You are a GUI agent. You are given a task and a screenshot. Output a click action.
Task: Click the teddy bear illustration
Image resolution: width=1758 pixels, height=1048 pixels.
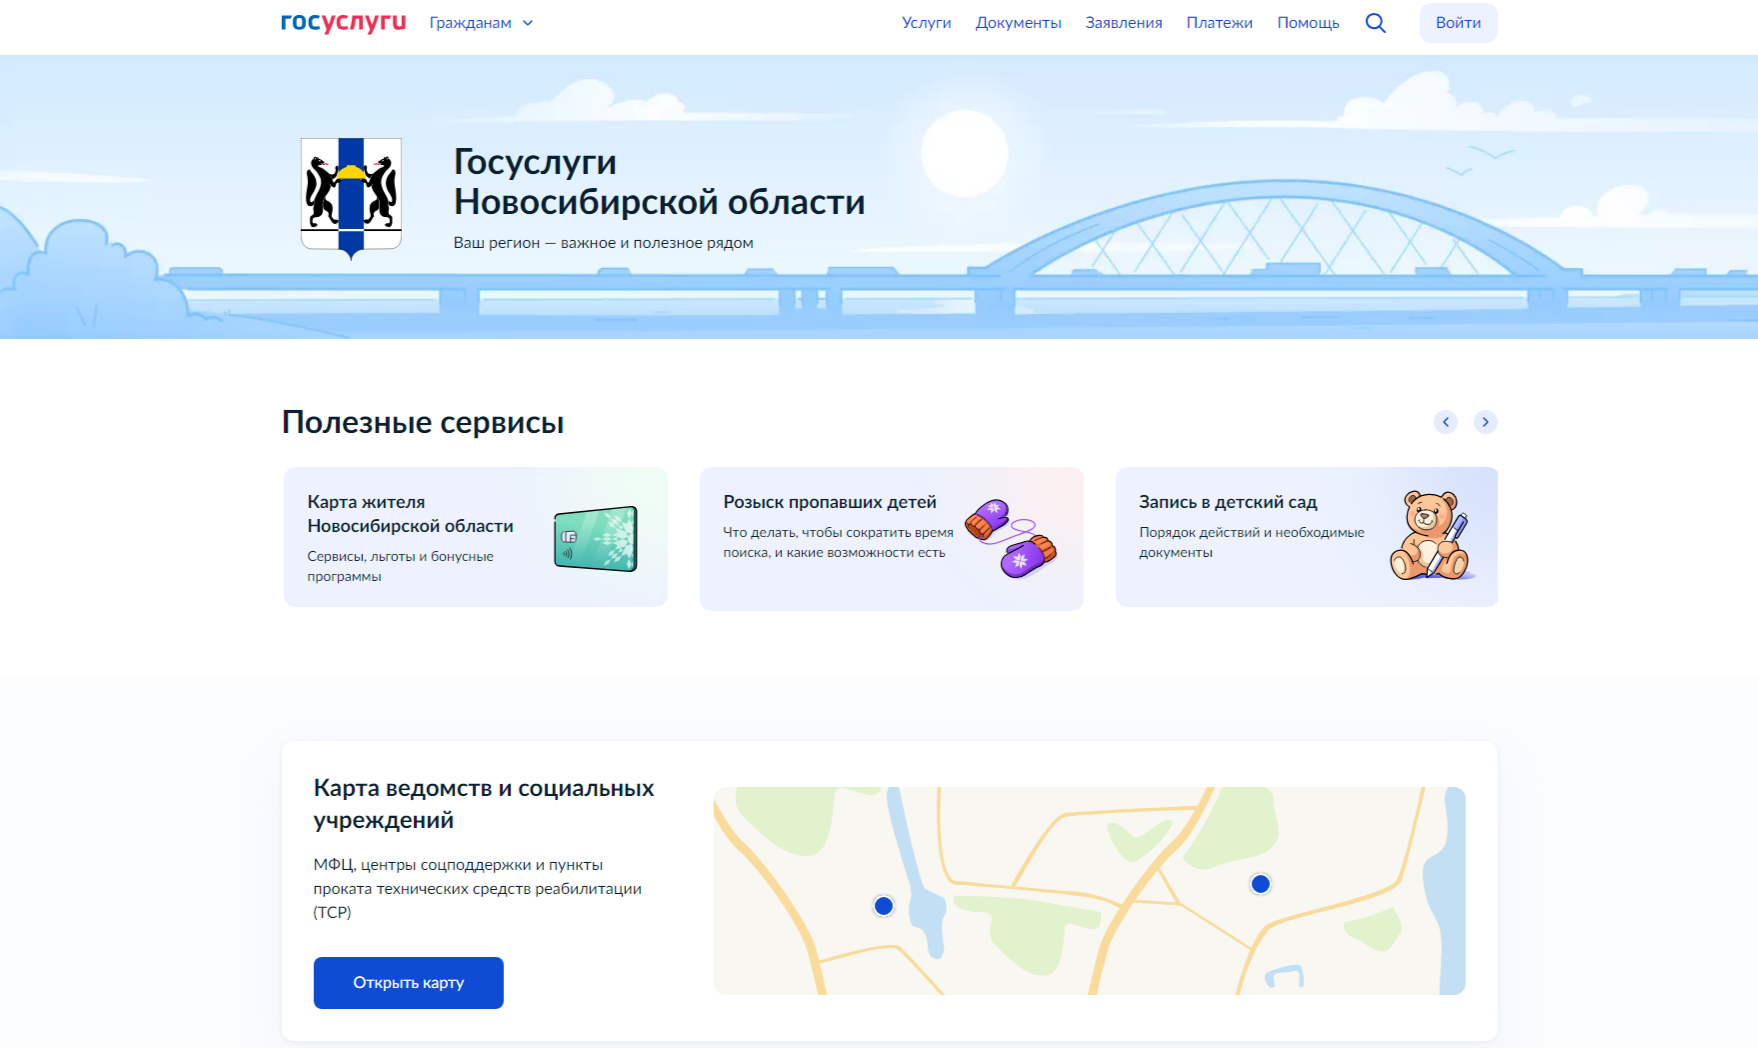[1430, 536]
